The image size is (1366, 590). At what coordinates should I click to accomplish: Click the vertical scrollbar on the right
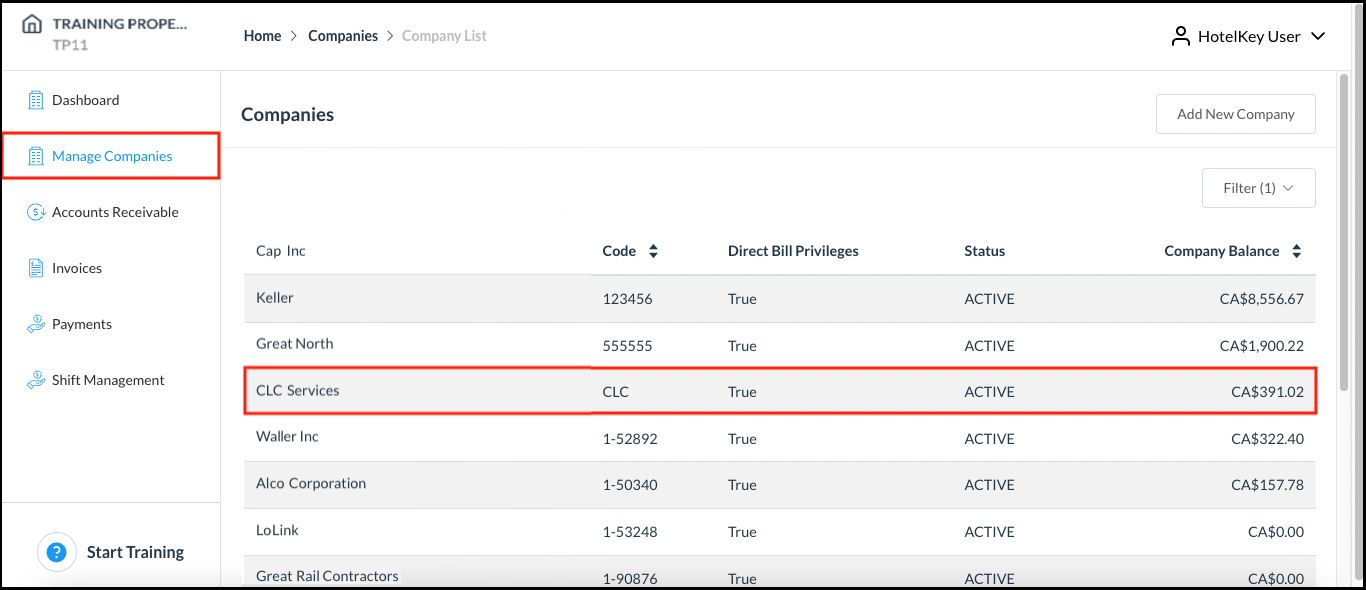(x=1344, y=230)
